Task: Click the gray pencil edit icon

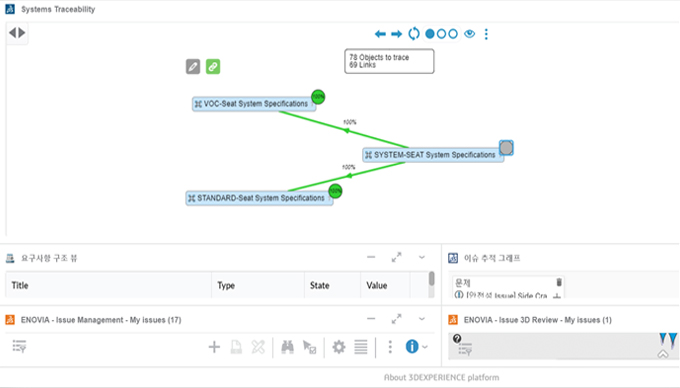Action: [x=193, y=67]
